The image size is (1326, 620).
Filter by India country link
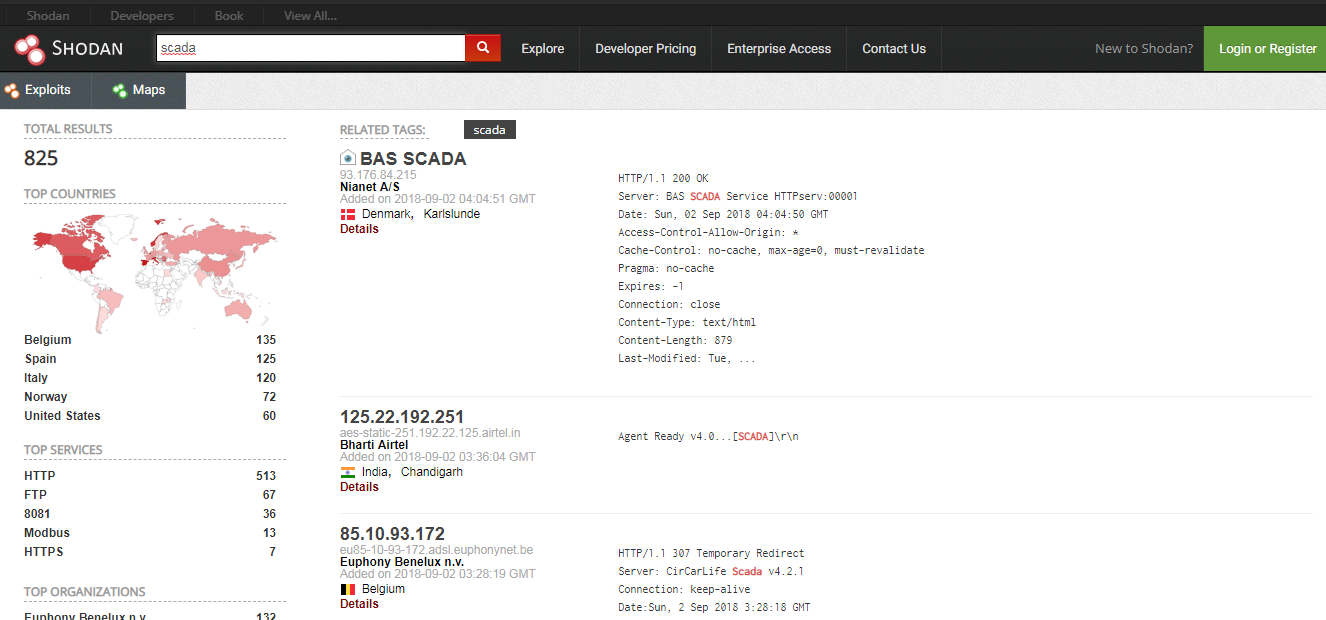pyautogui.click(x=375, y=472)
